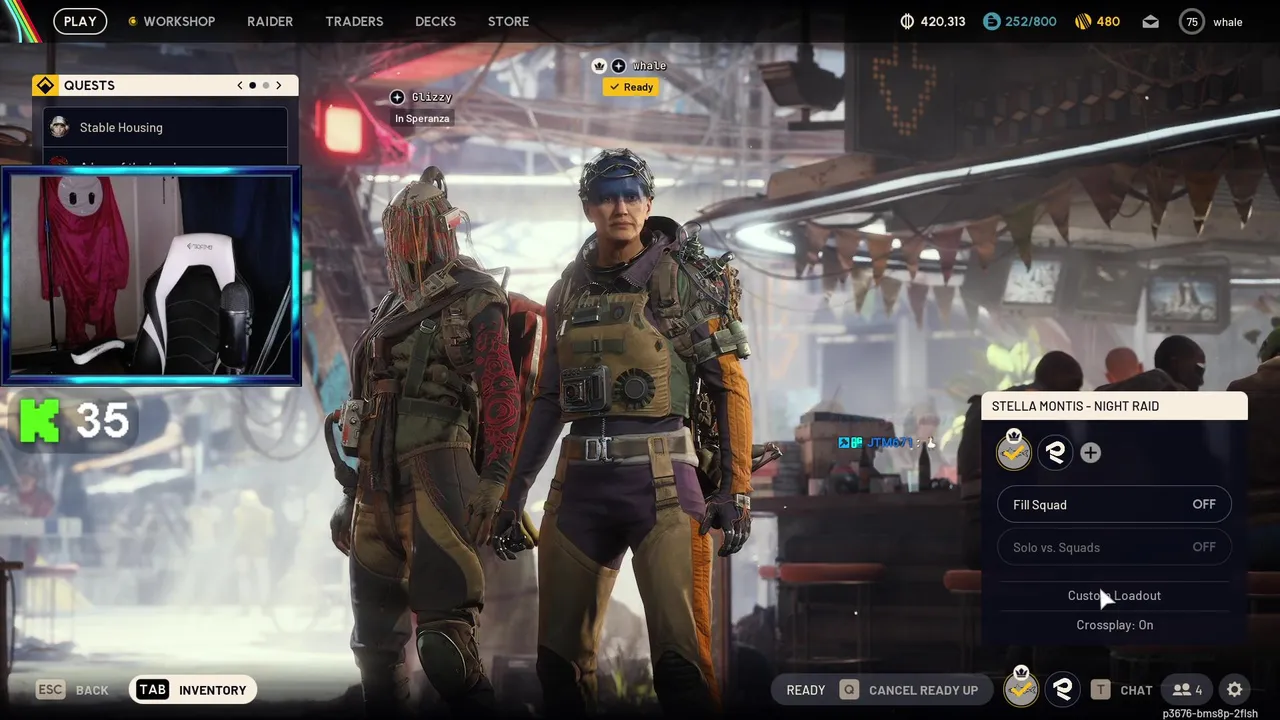Image resolution: width=1280 pixels, height=720 pixels.
Task: Select the second quest page dot
Action: click(x=266, y=85)
